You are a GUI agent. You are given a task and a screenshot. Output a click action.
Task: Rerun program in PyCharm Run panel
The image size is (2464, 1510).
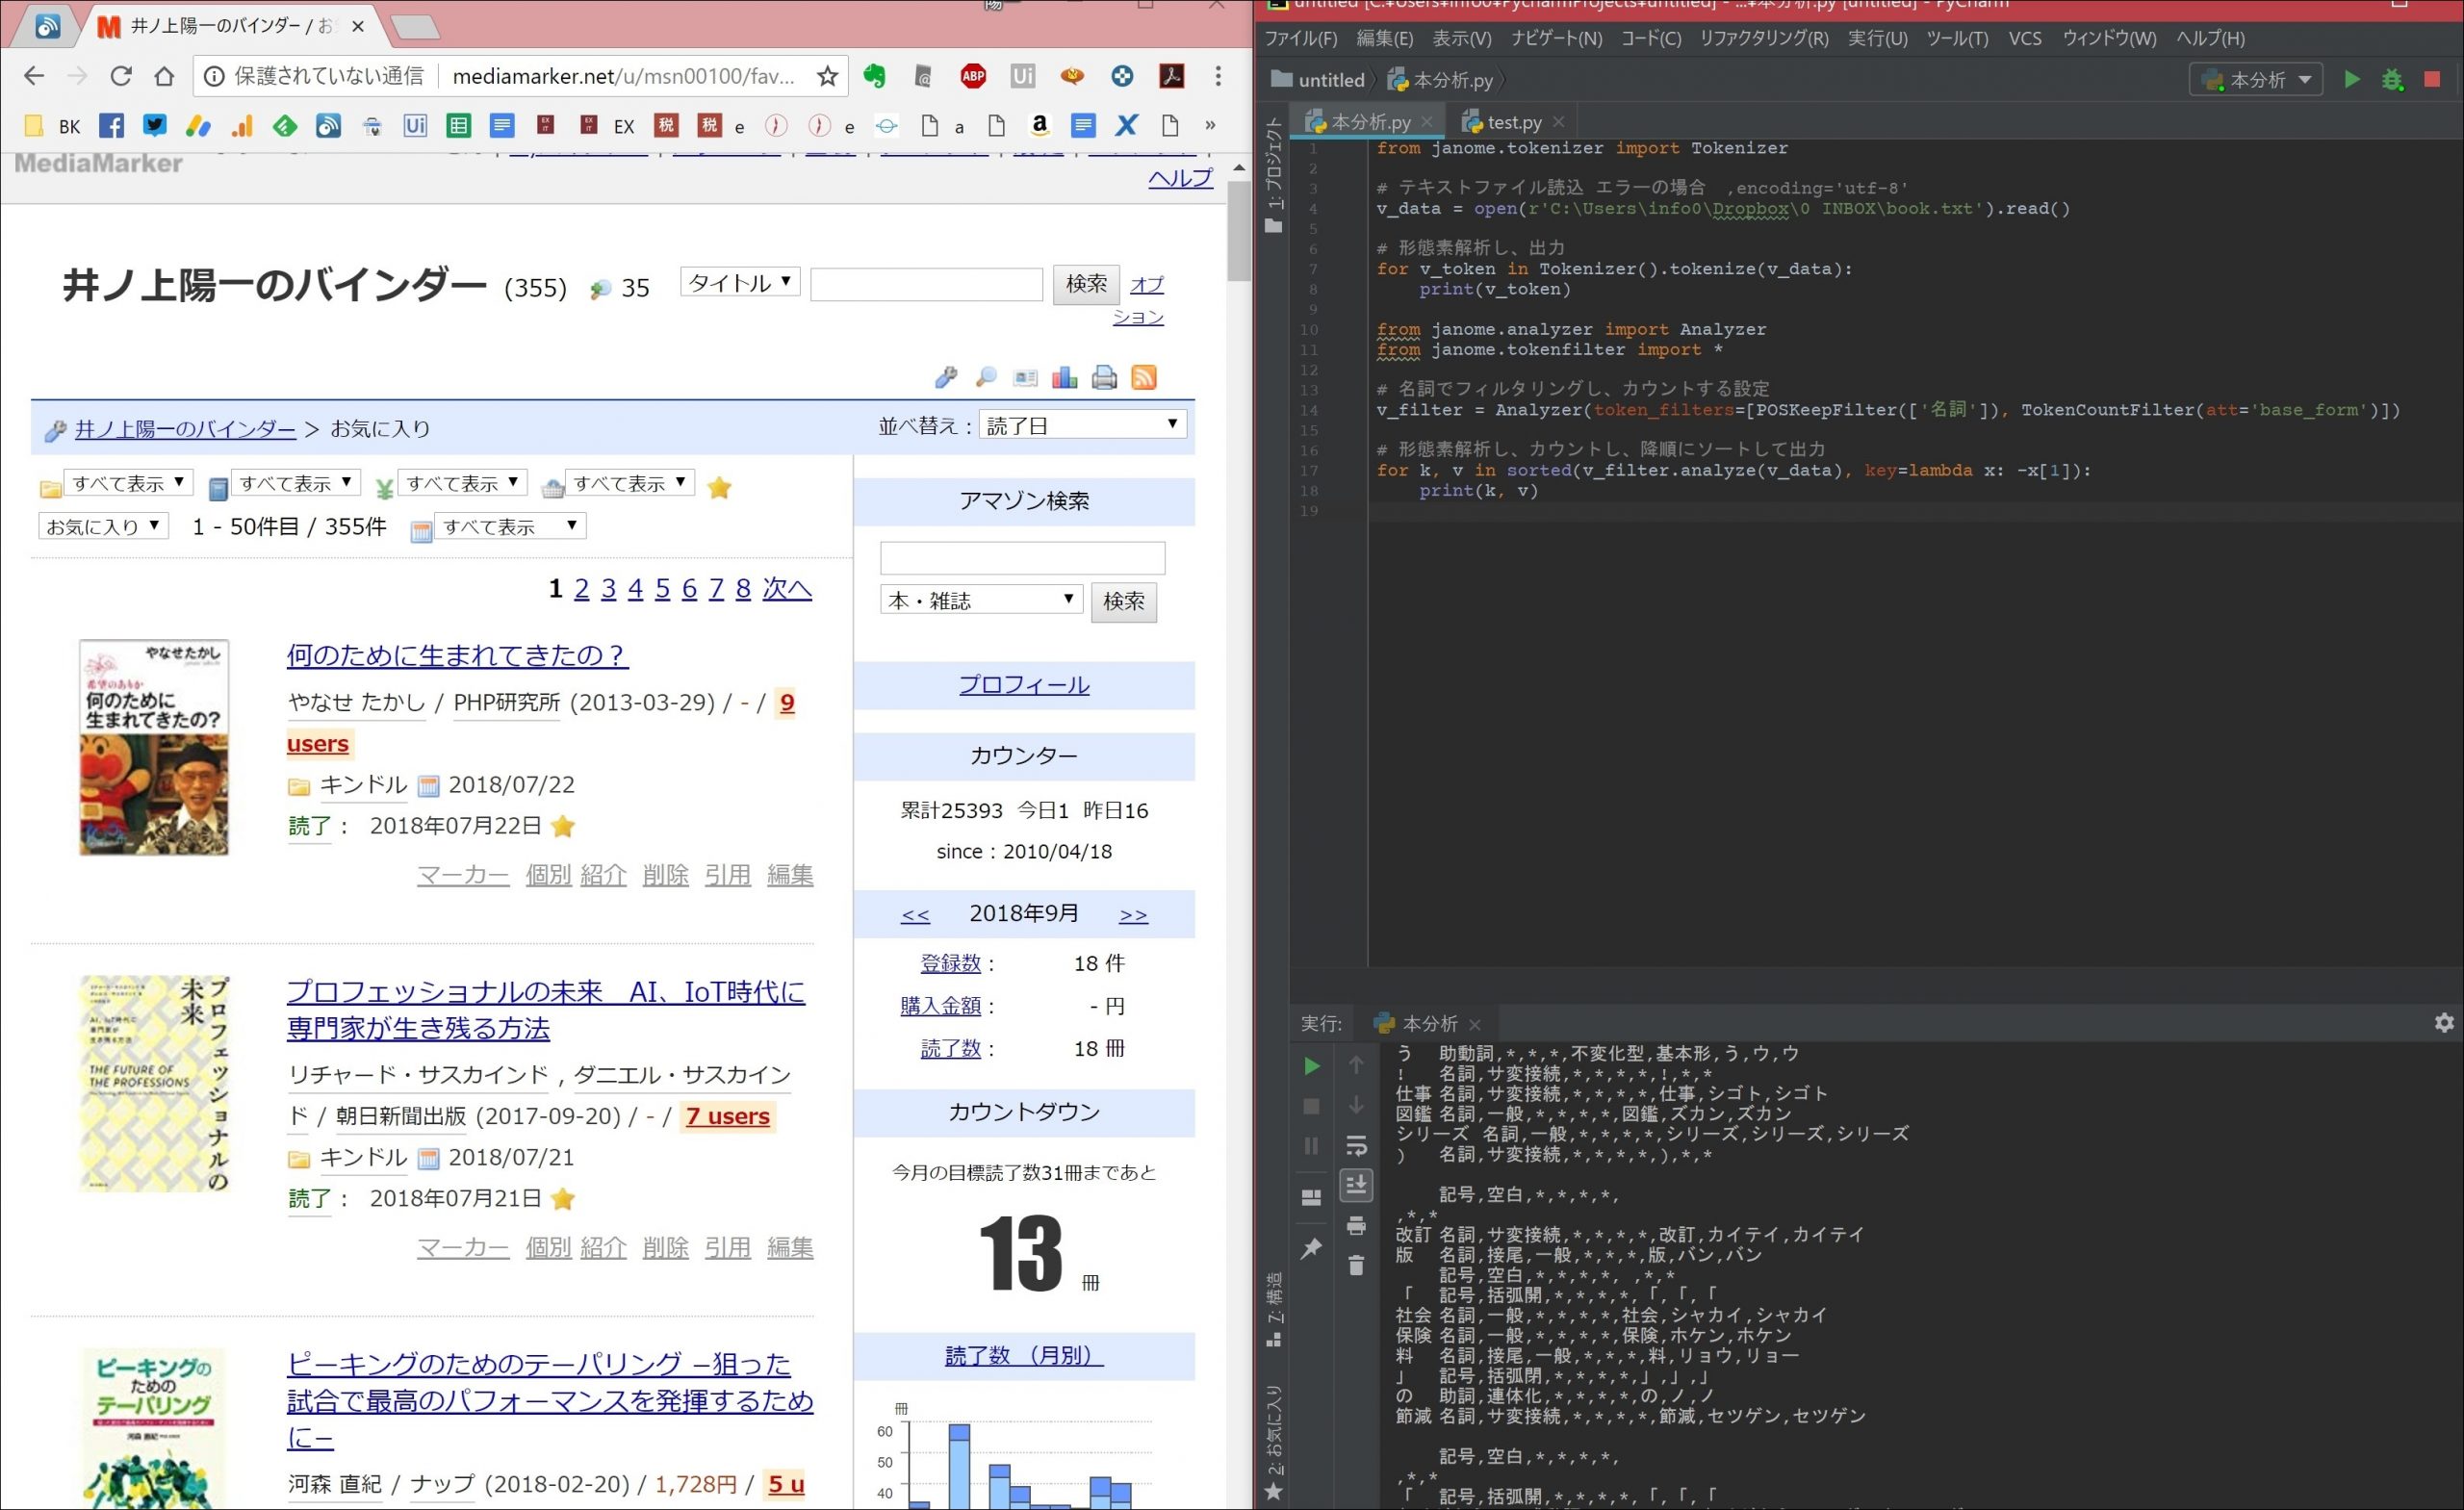pos(1311,1066)
